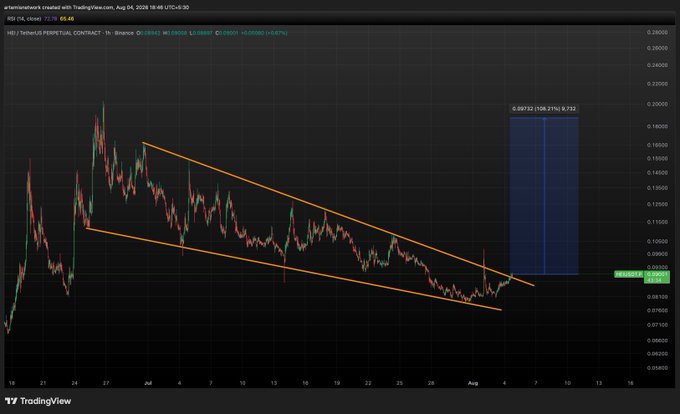Click the vertical center line of the blue measurement
680x414 pixels.
tap(544, 196)
